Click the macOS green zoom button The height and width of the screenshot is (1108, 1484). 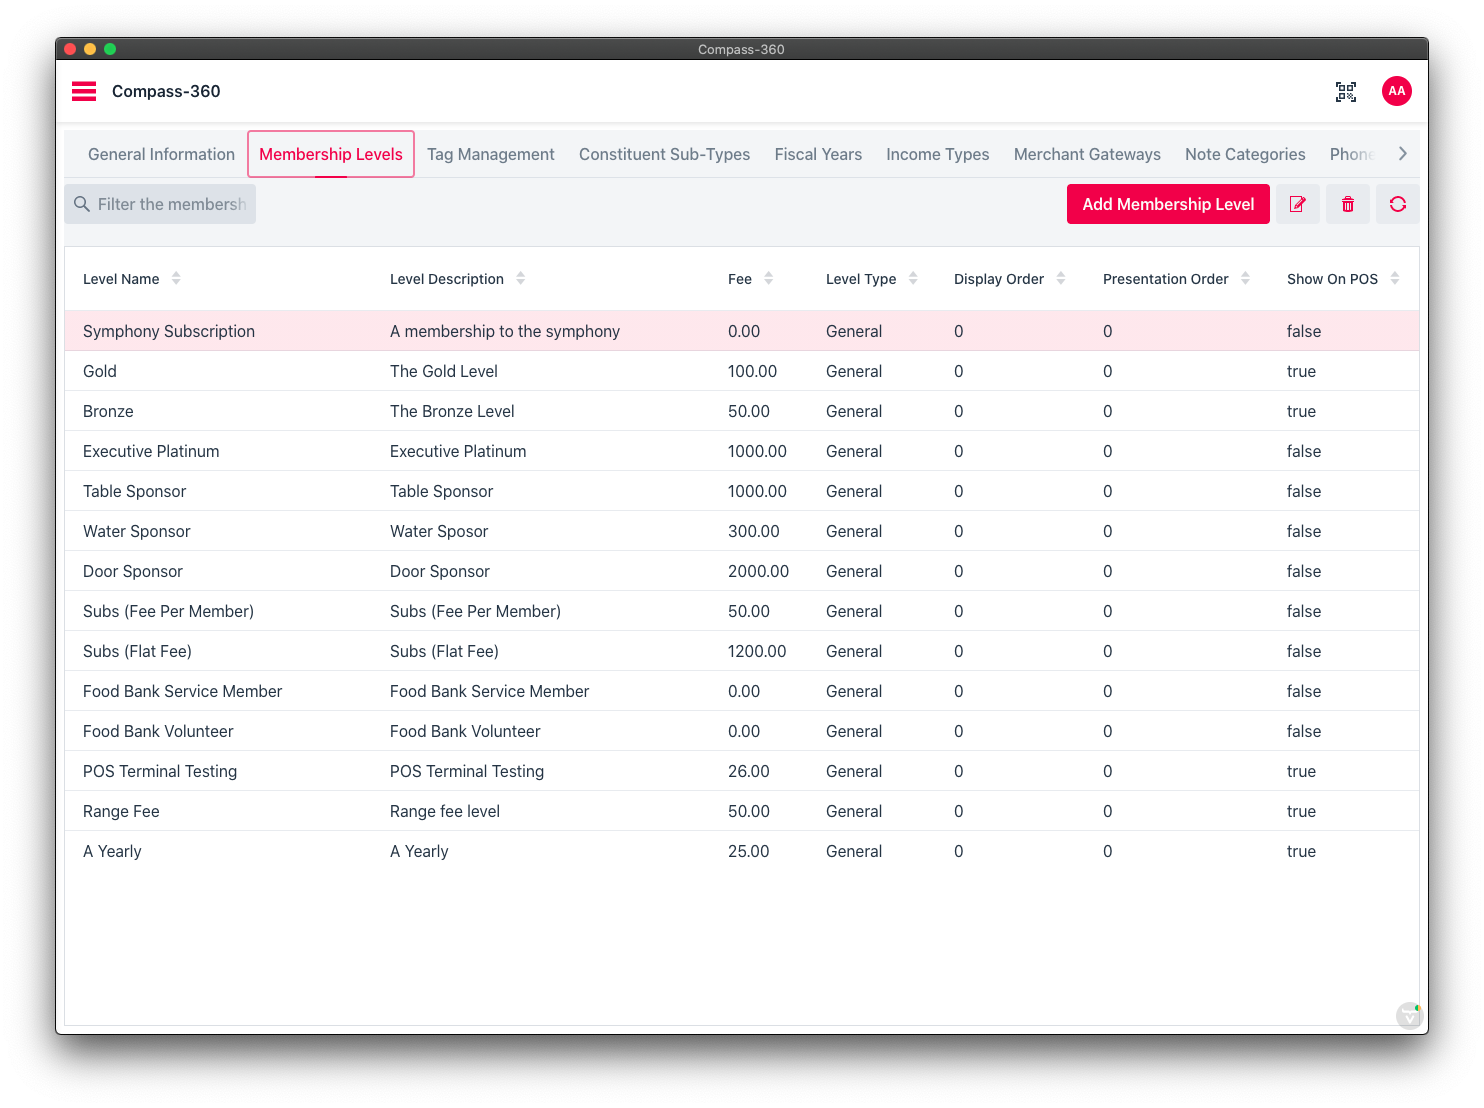coord(110,48)
